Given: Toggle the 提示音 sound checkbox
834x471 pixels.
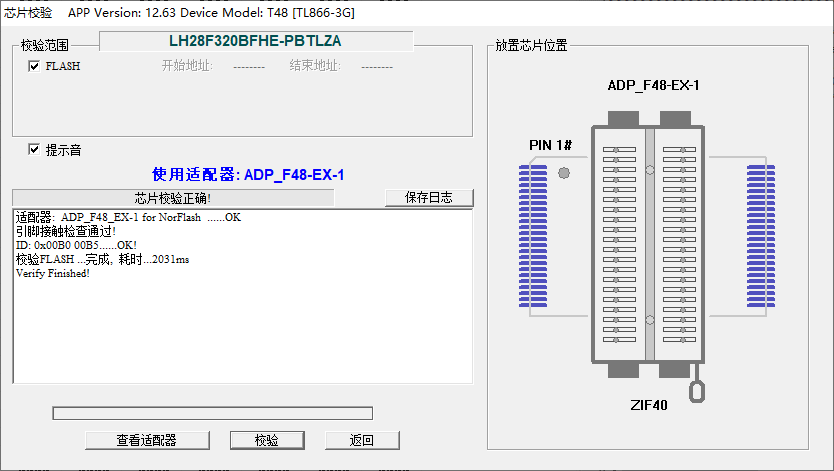Looking at the screenshot, I should (x=34, y=149).
